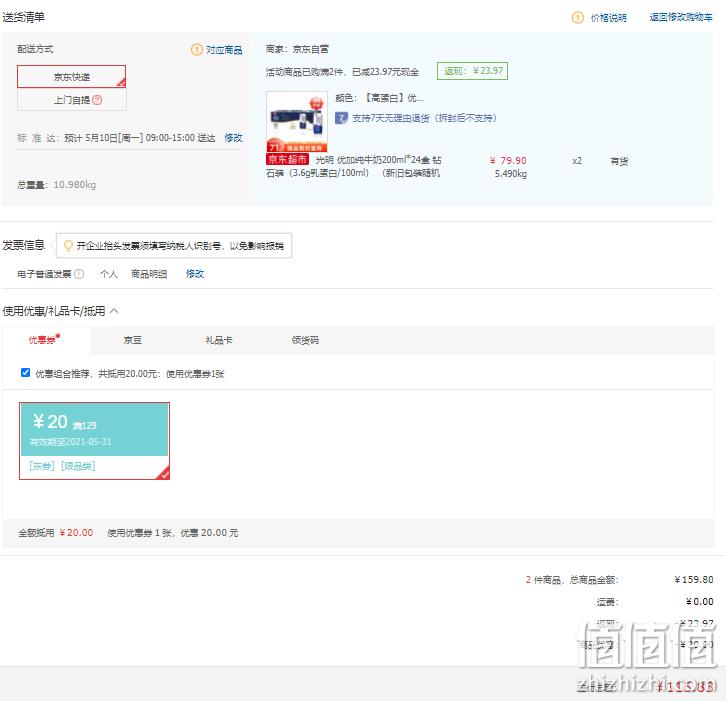Toggle 优惠组合推荐 checkbox
This screenshot has width=726, height=701.
point(25,373)
